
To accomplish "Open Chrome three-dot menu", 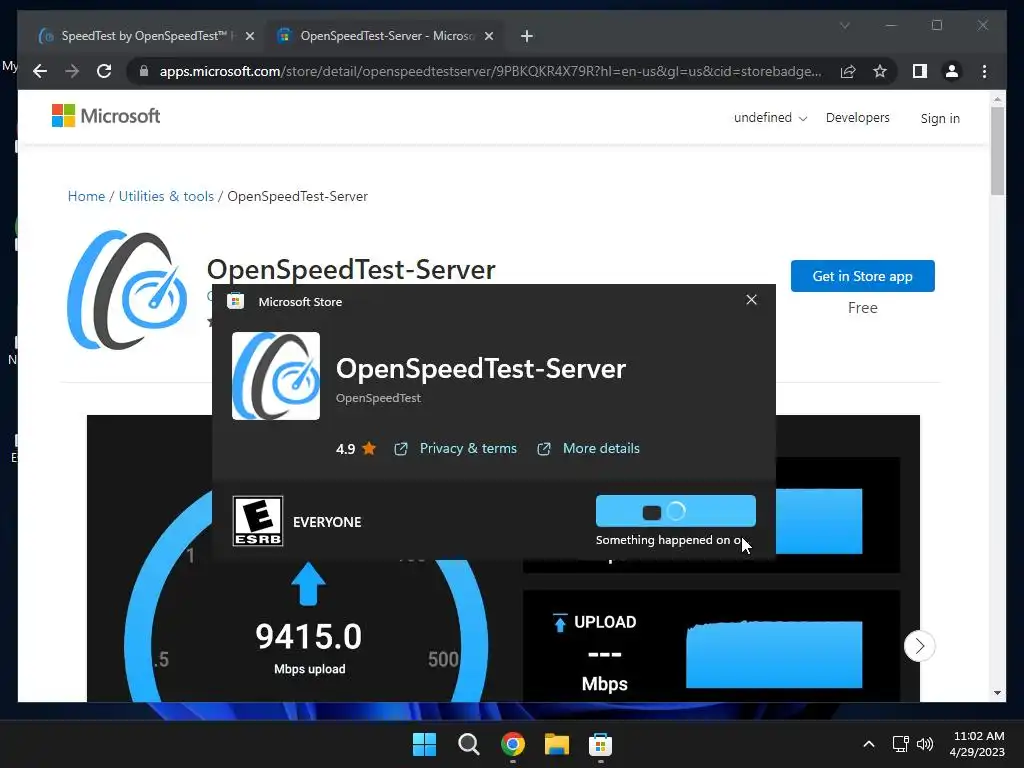I will [984, 71].
